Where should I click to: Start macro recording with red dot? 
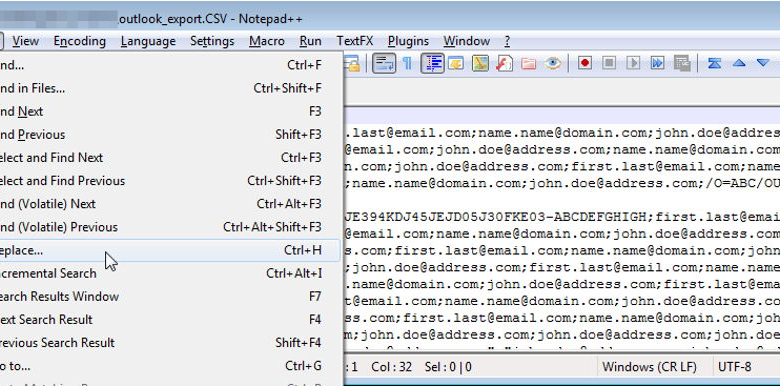[x=585, y=63]
